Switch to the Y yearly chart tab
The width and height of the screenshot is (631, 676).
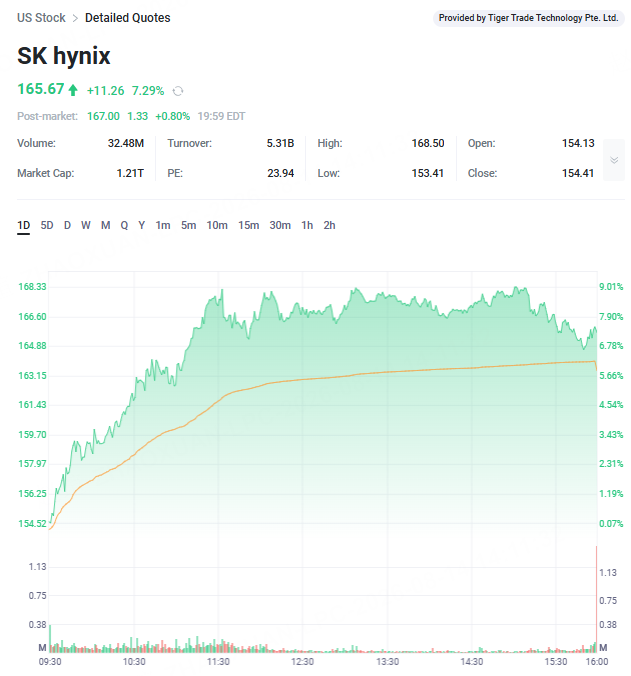tap(141, 225)
